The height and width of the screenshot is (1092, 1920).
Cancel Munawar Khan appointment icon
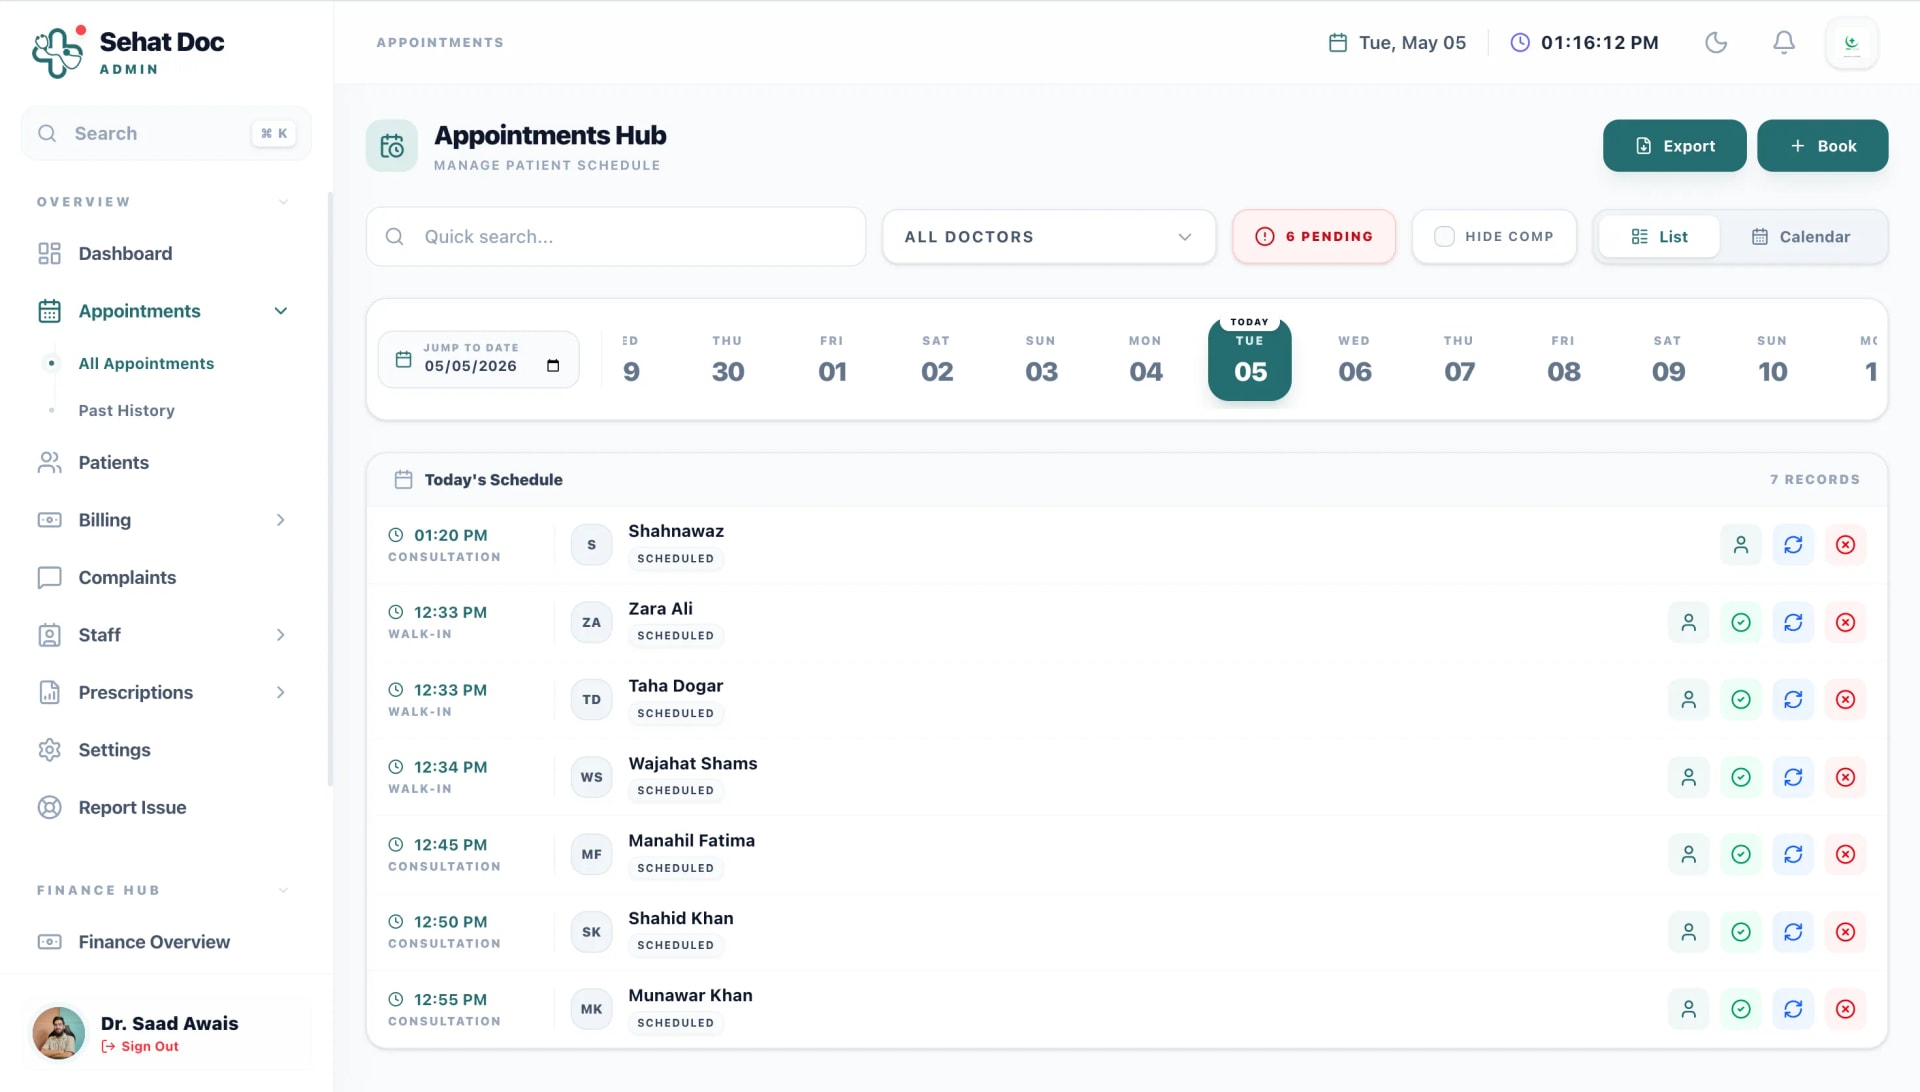pos(1846,1009)
